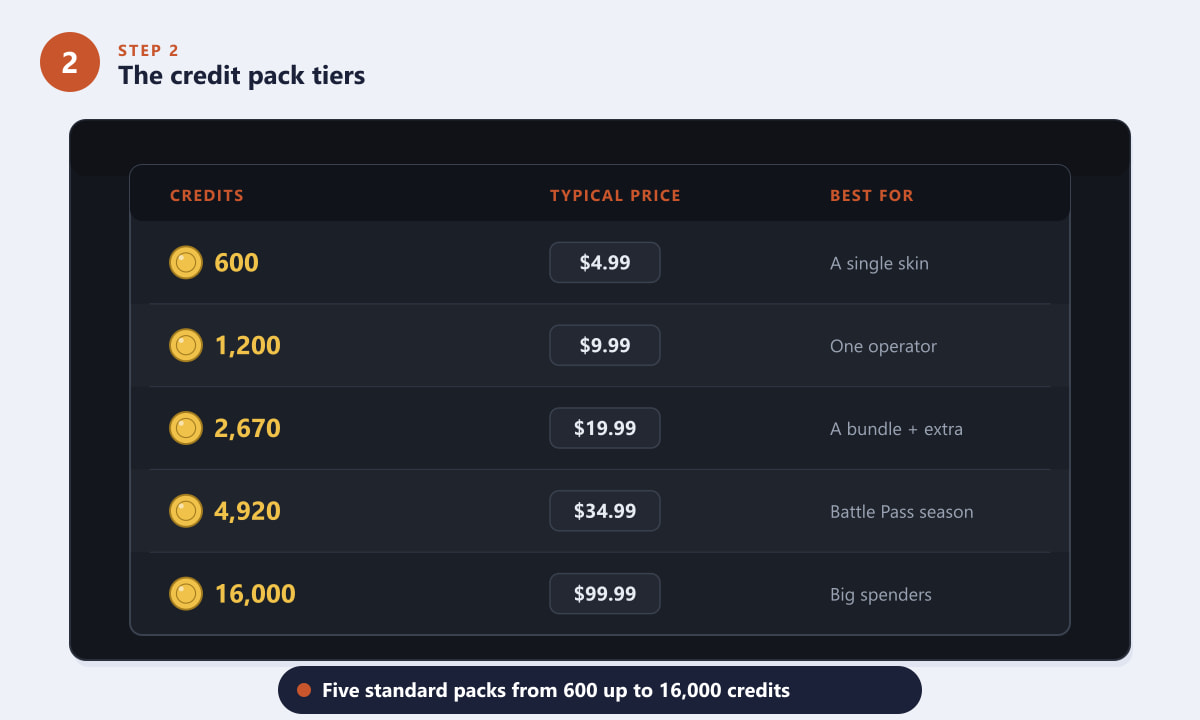Click the Five standard packs caption
Screen dimensions: 1200x720
pyautogui.click(x=556, y=691)
